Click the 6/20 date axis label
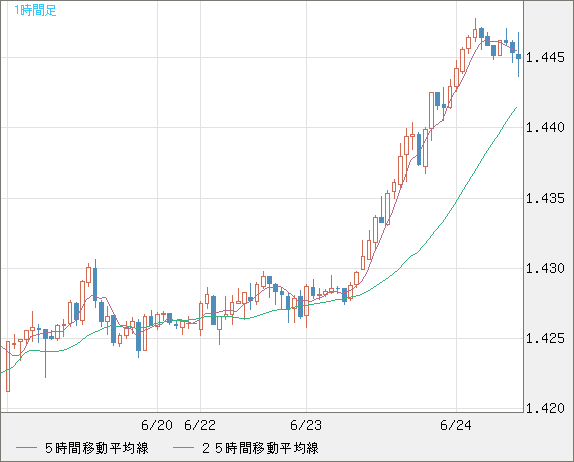Image resolution: width=574 pixels, height=462 pixels. [x=157, y=425]
